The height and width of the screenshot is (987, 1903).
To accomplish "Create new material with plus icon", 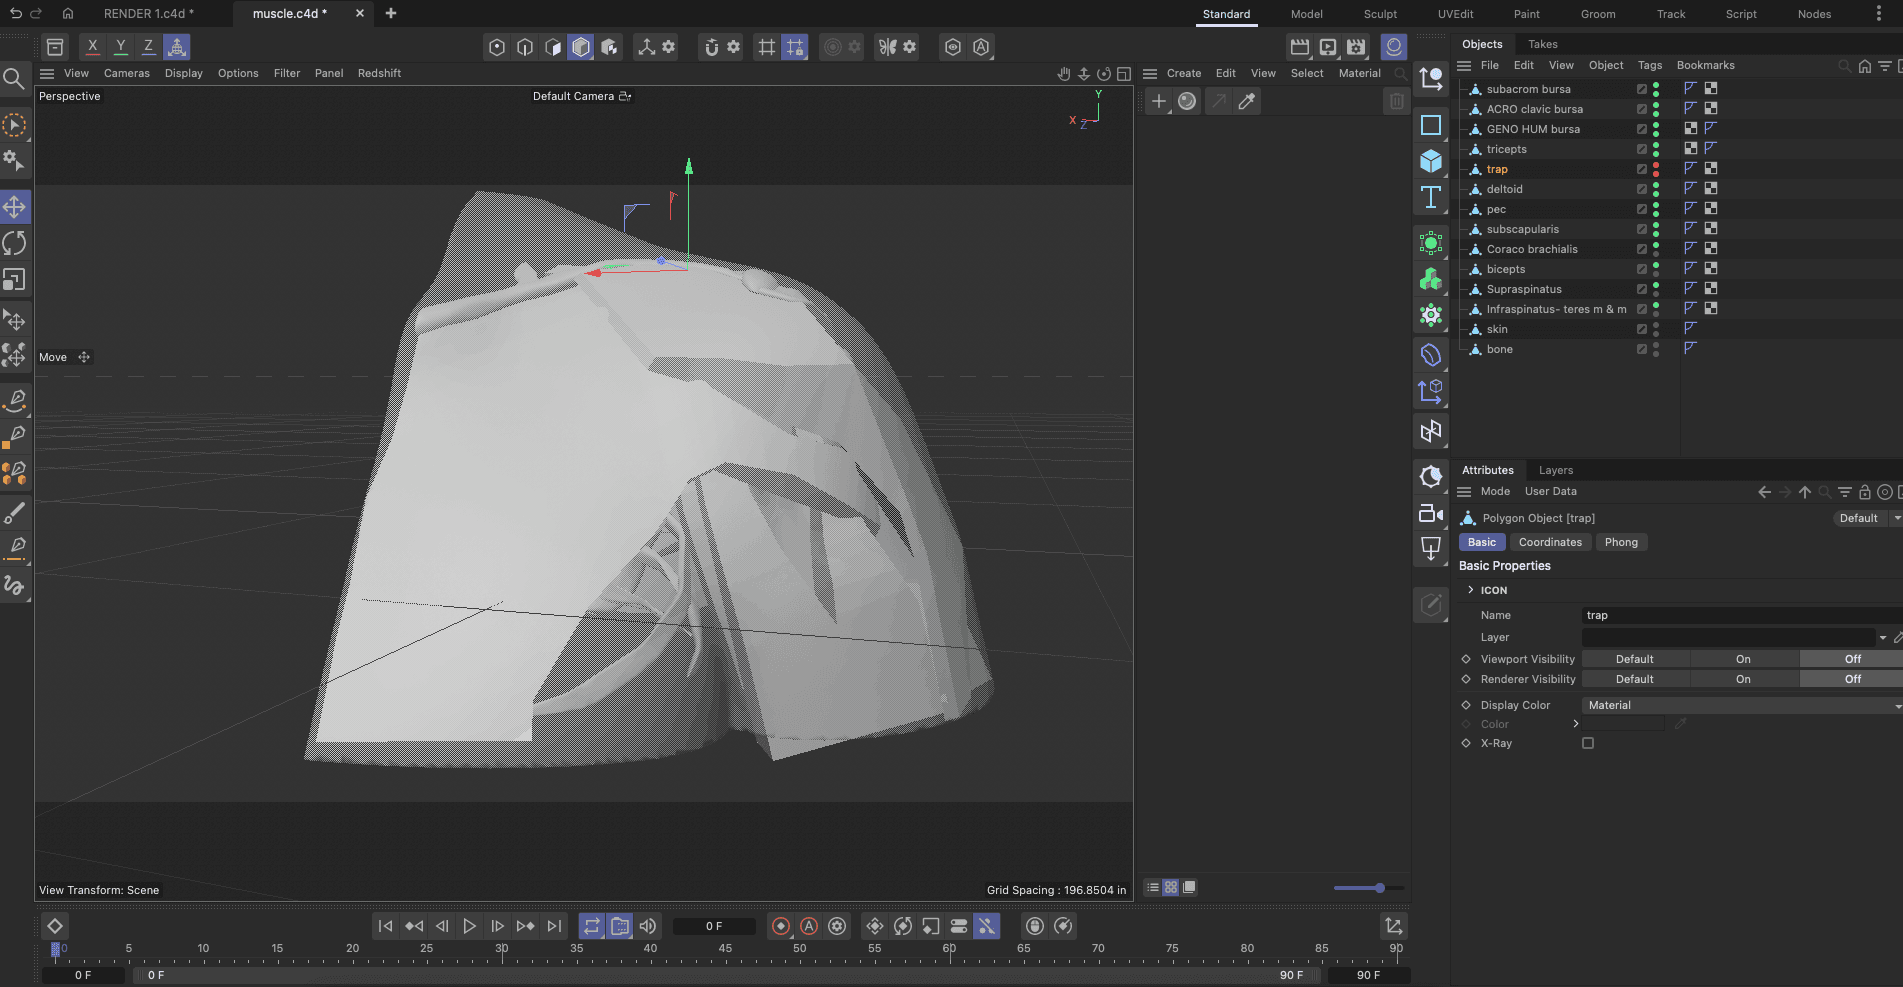I will coord(1159,101).
